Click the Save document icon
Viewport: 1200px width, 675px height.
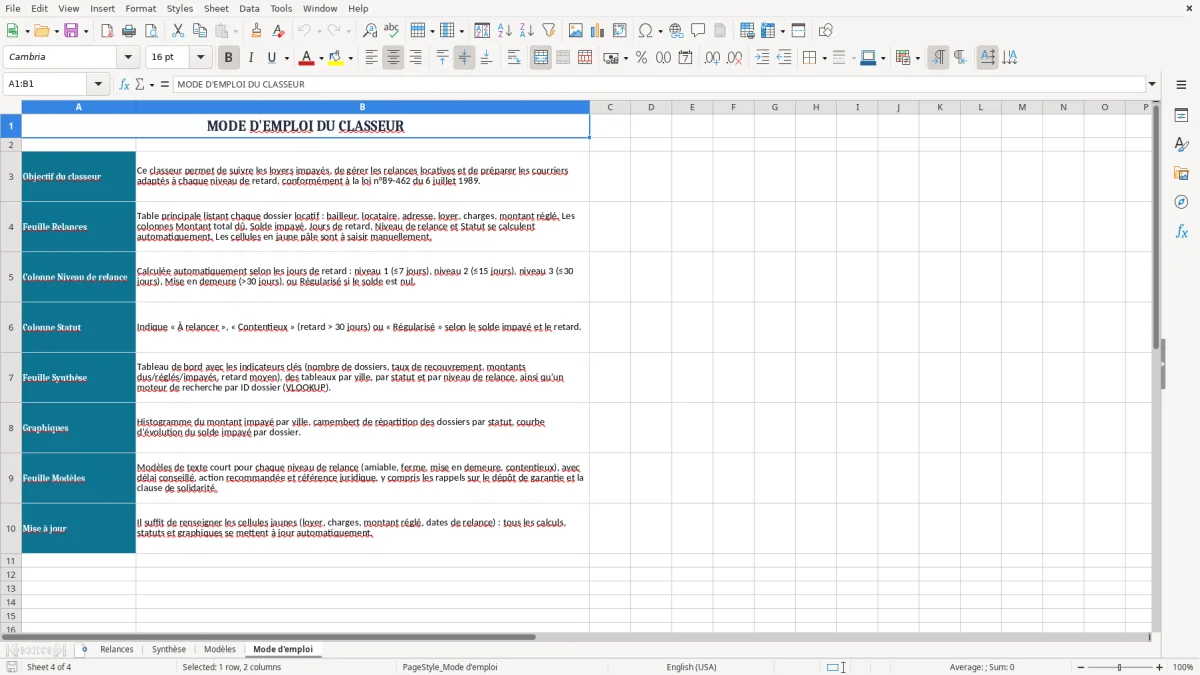pyautogui.click(x=71, y=31)
